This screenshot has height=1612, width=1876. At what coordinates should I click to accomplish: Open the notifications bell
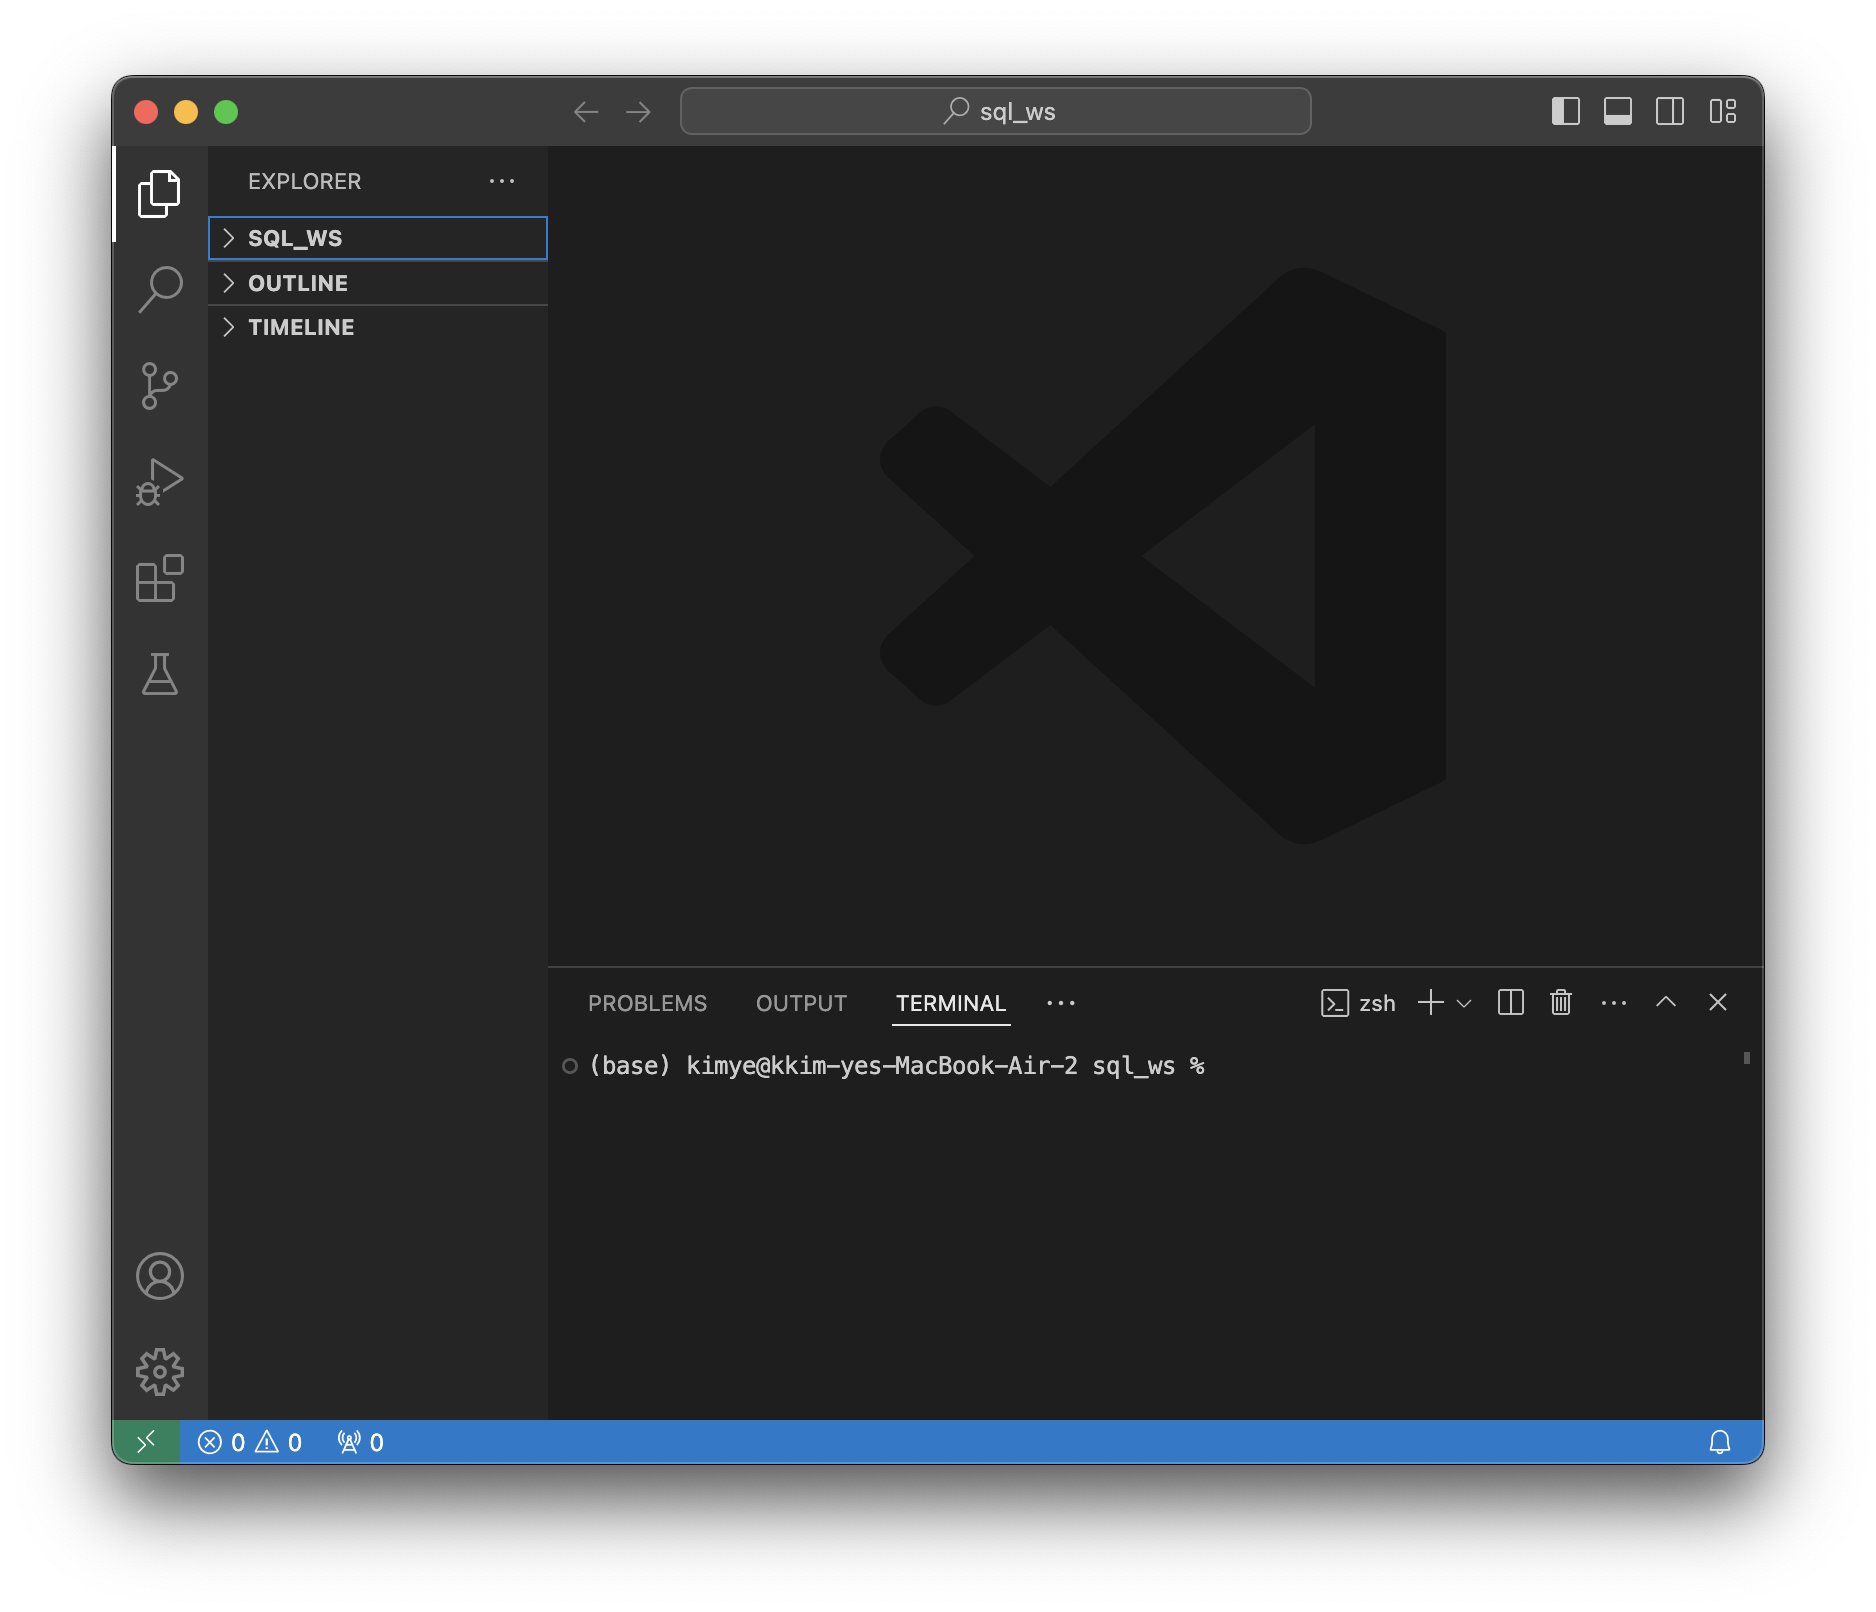pyautogui.click(x=1720, y=1442)
